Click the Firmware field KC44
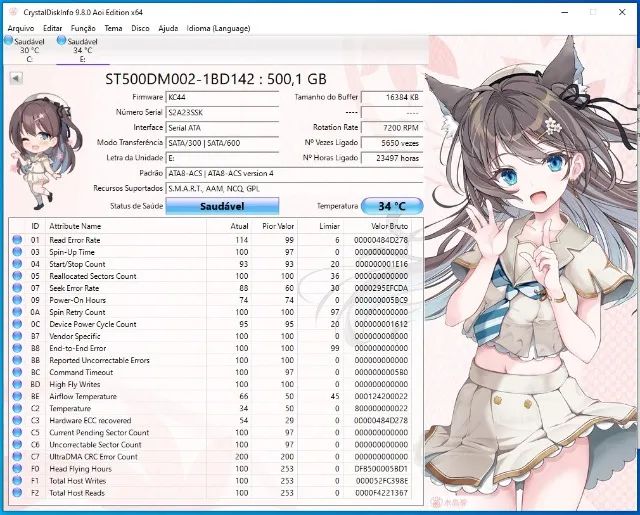 click(222, 97)
